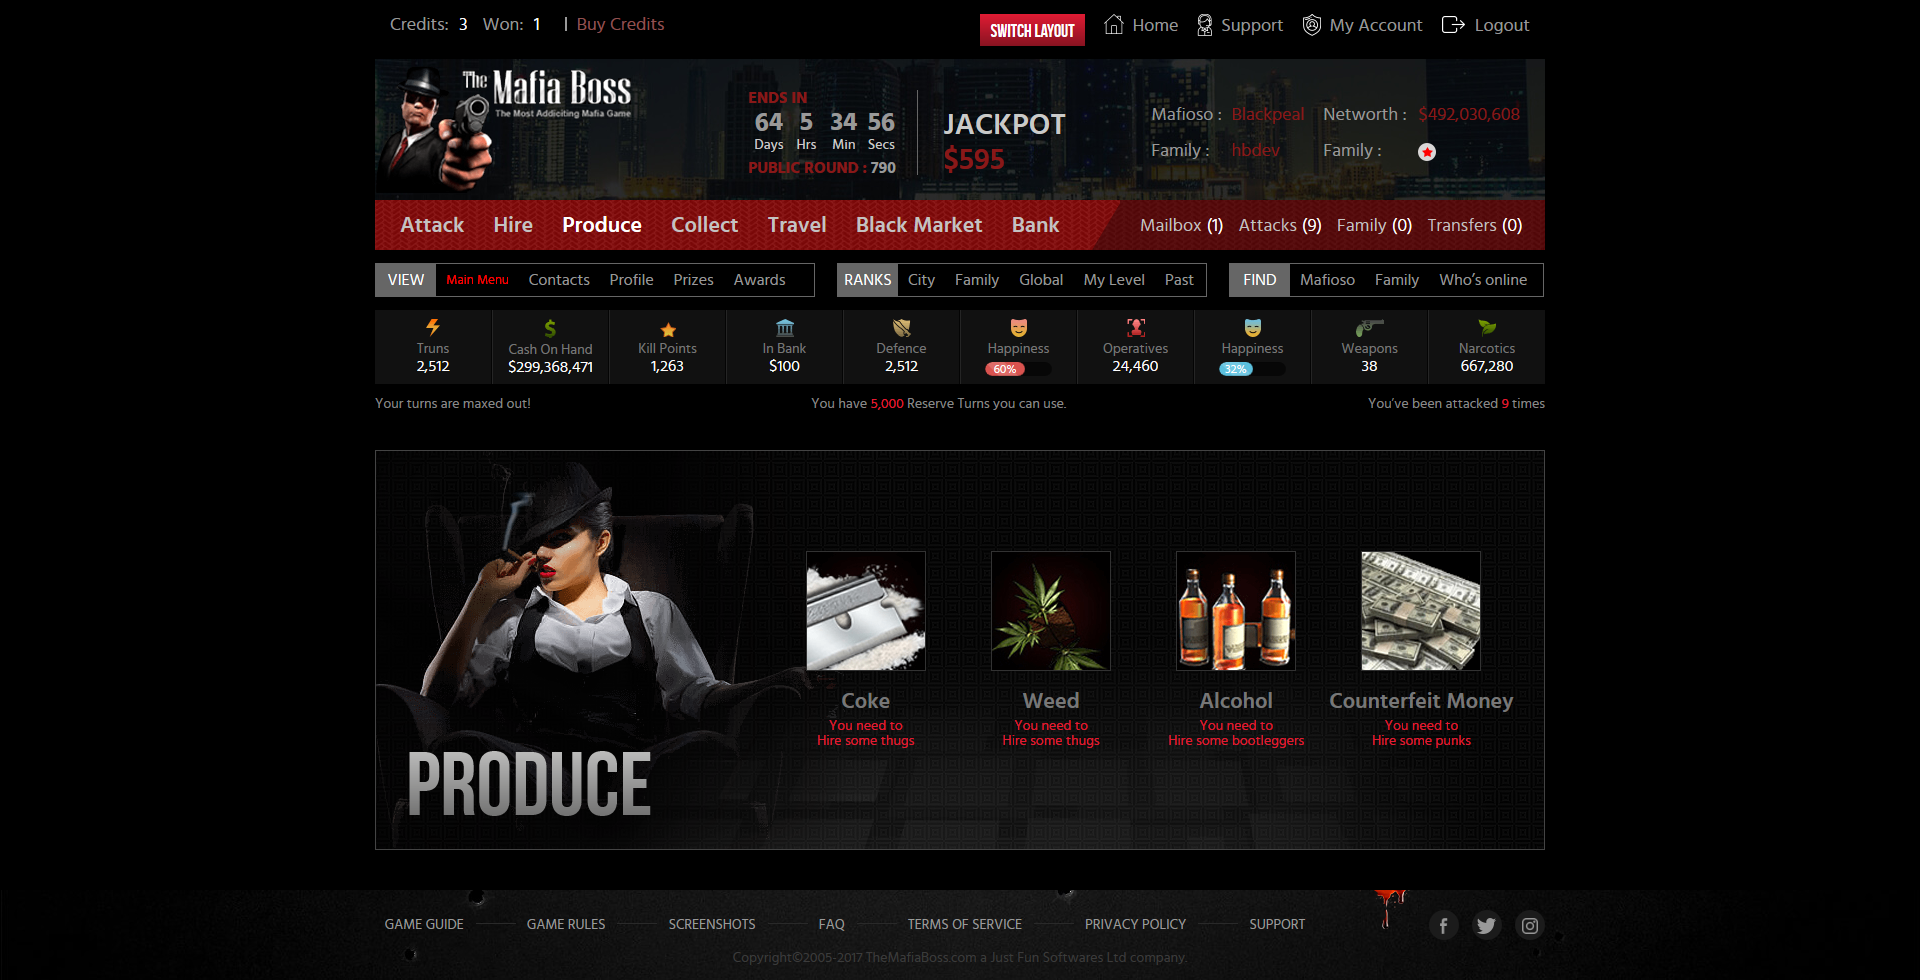Click the Weapons revolver icon
The height and width of the screenshot is (980, 1920).
point(1369,327)
